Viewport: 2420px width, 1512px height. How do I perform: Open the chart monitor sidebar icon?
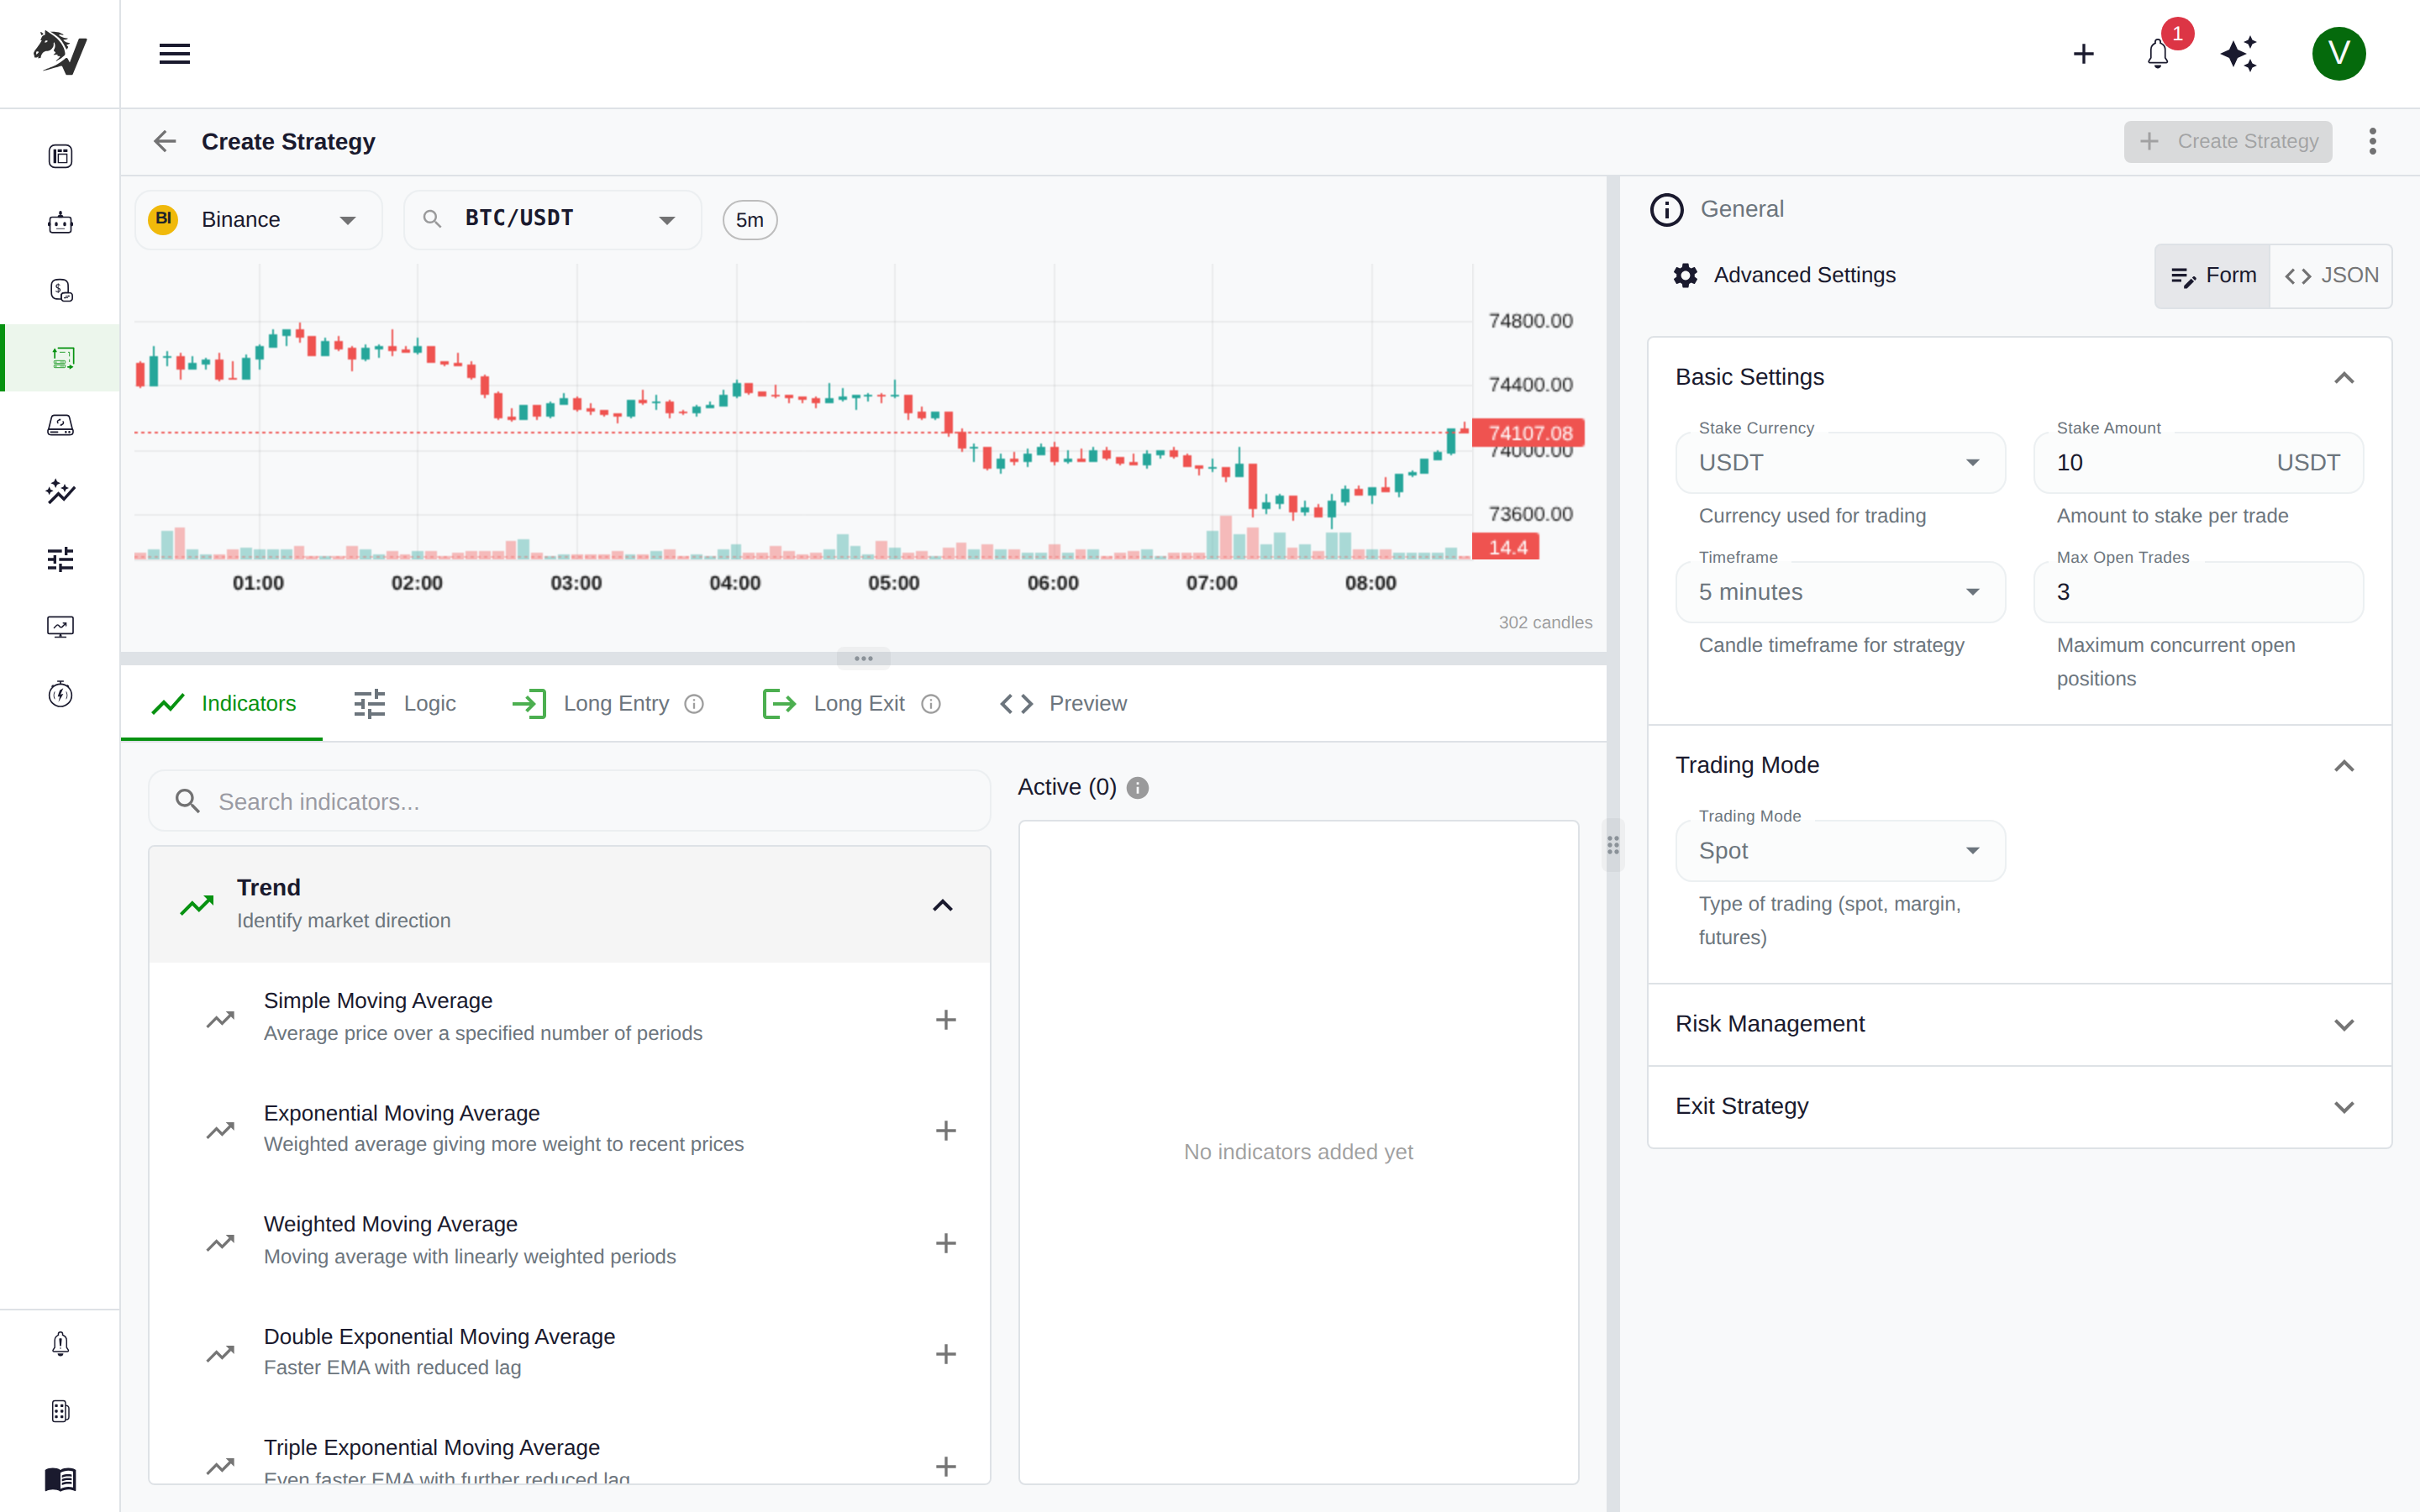coord(60,627)
